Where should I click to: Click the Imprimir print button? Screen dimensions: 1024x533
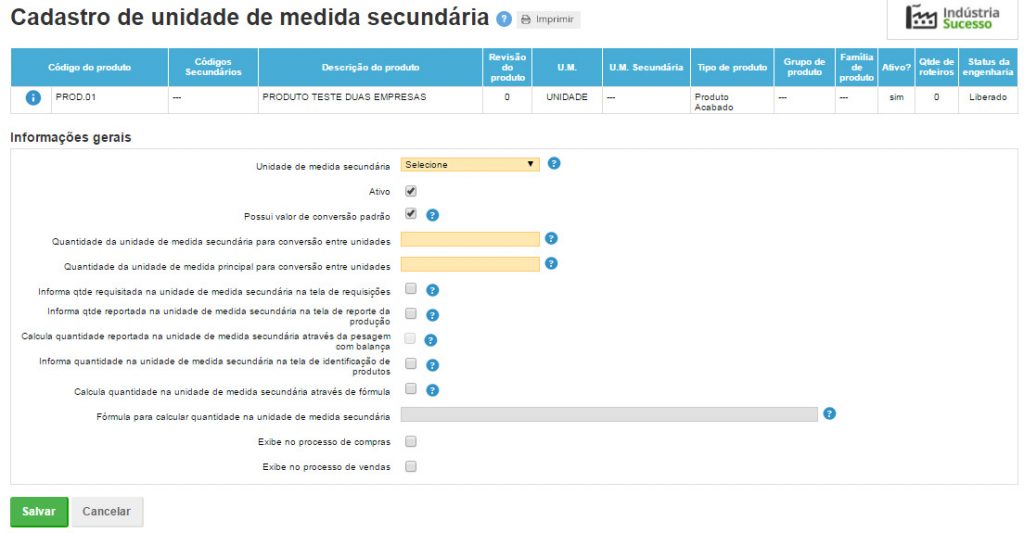tap(548, 20)
